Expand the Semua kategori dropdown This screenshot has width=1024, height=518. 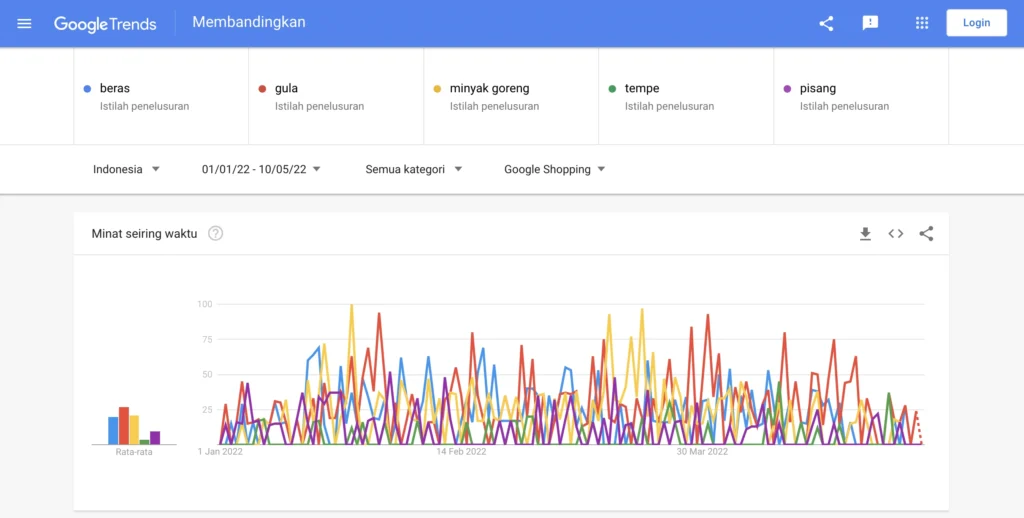[413, 169]
